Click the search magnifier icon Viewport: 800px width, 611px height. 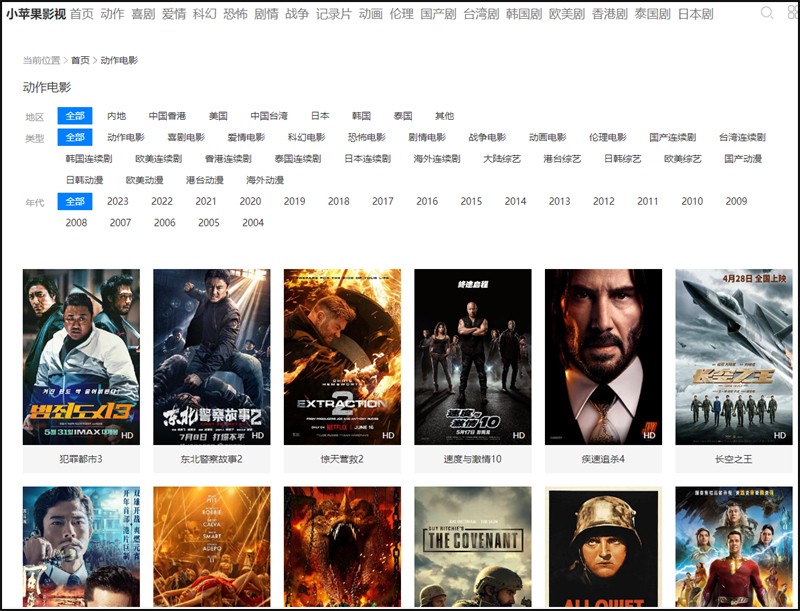767,14
